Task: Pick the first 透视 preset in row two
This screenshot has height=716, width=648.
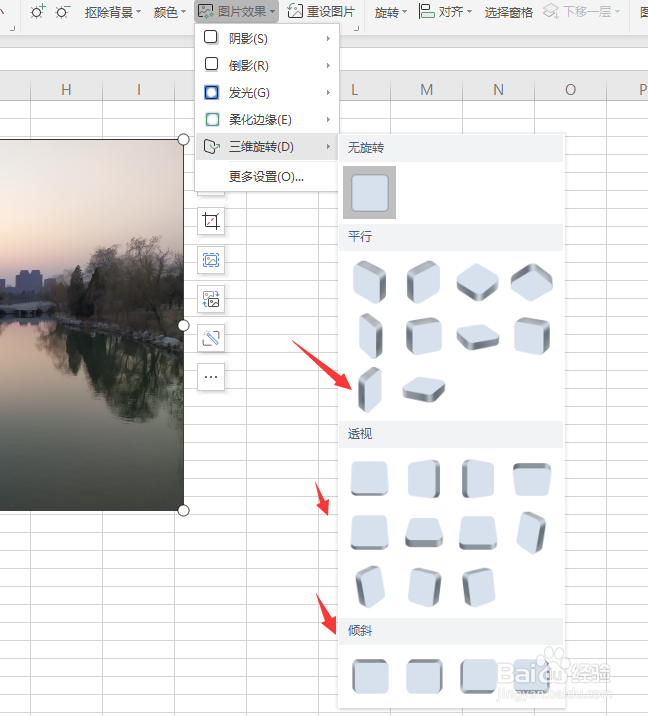Action: tap(369, 532)
